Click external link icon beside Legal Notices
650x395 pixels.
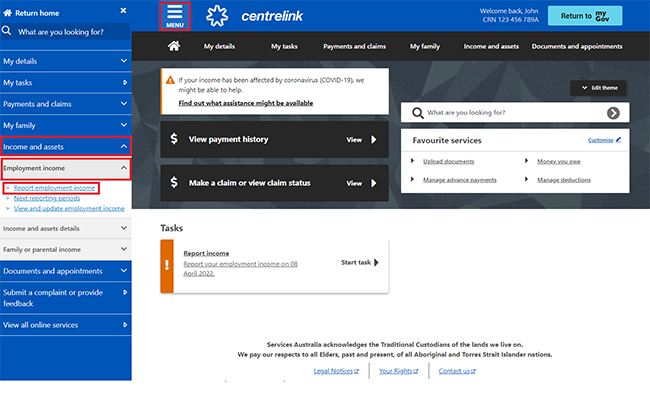(x=357, y=371)
